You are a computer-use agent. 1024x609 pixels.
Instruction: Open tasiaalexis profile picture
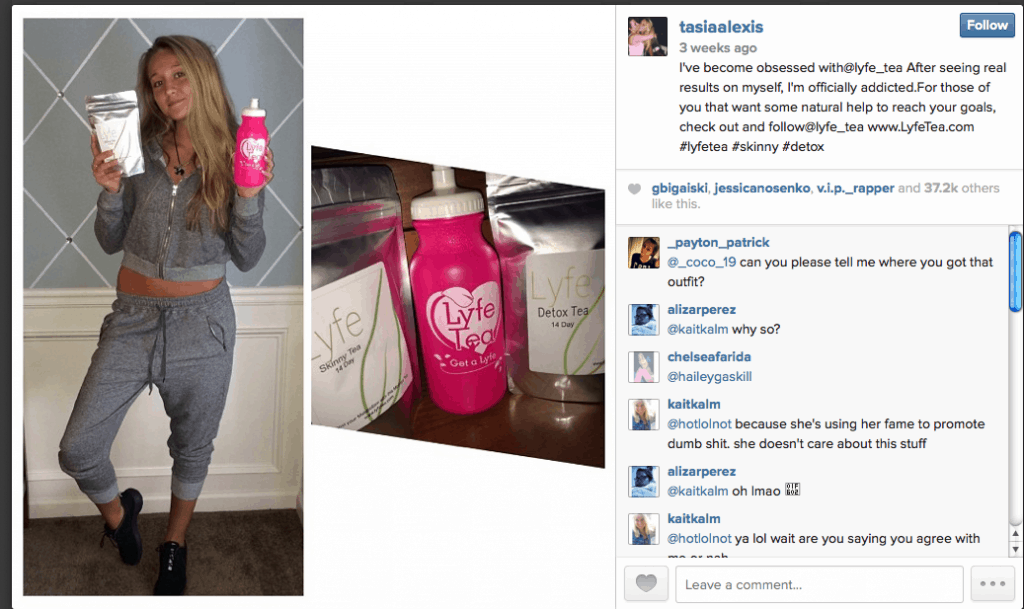tap(647, 37)
